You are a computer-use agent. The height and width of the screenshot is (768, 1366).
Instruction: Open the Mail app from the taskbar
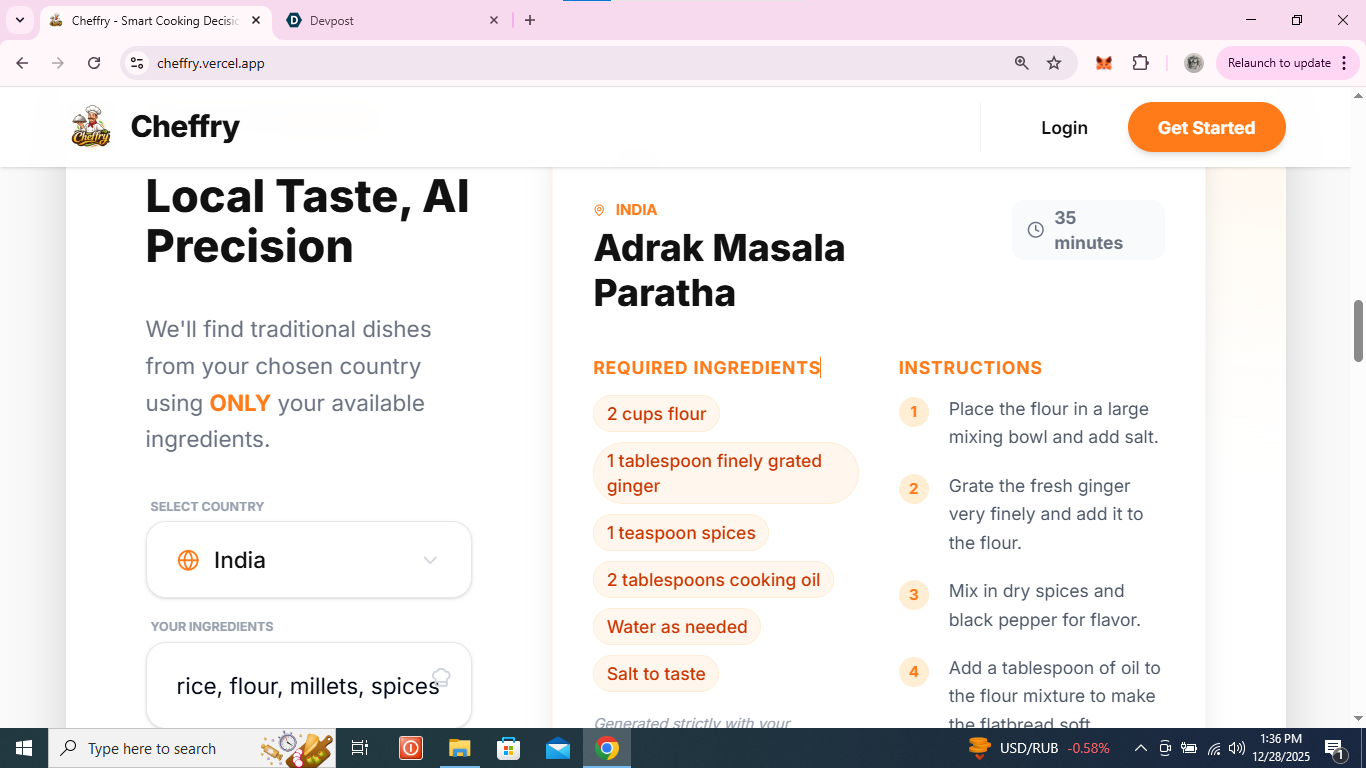tap(558, 748)
